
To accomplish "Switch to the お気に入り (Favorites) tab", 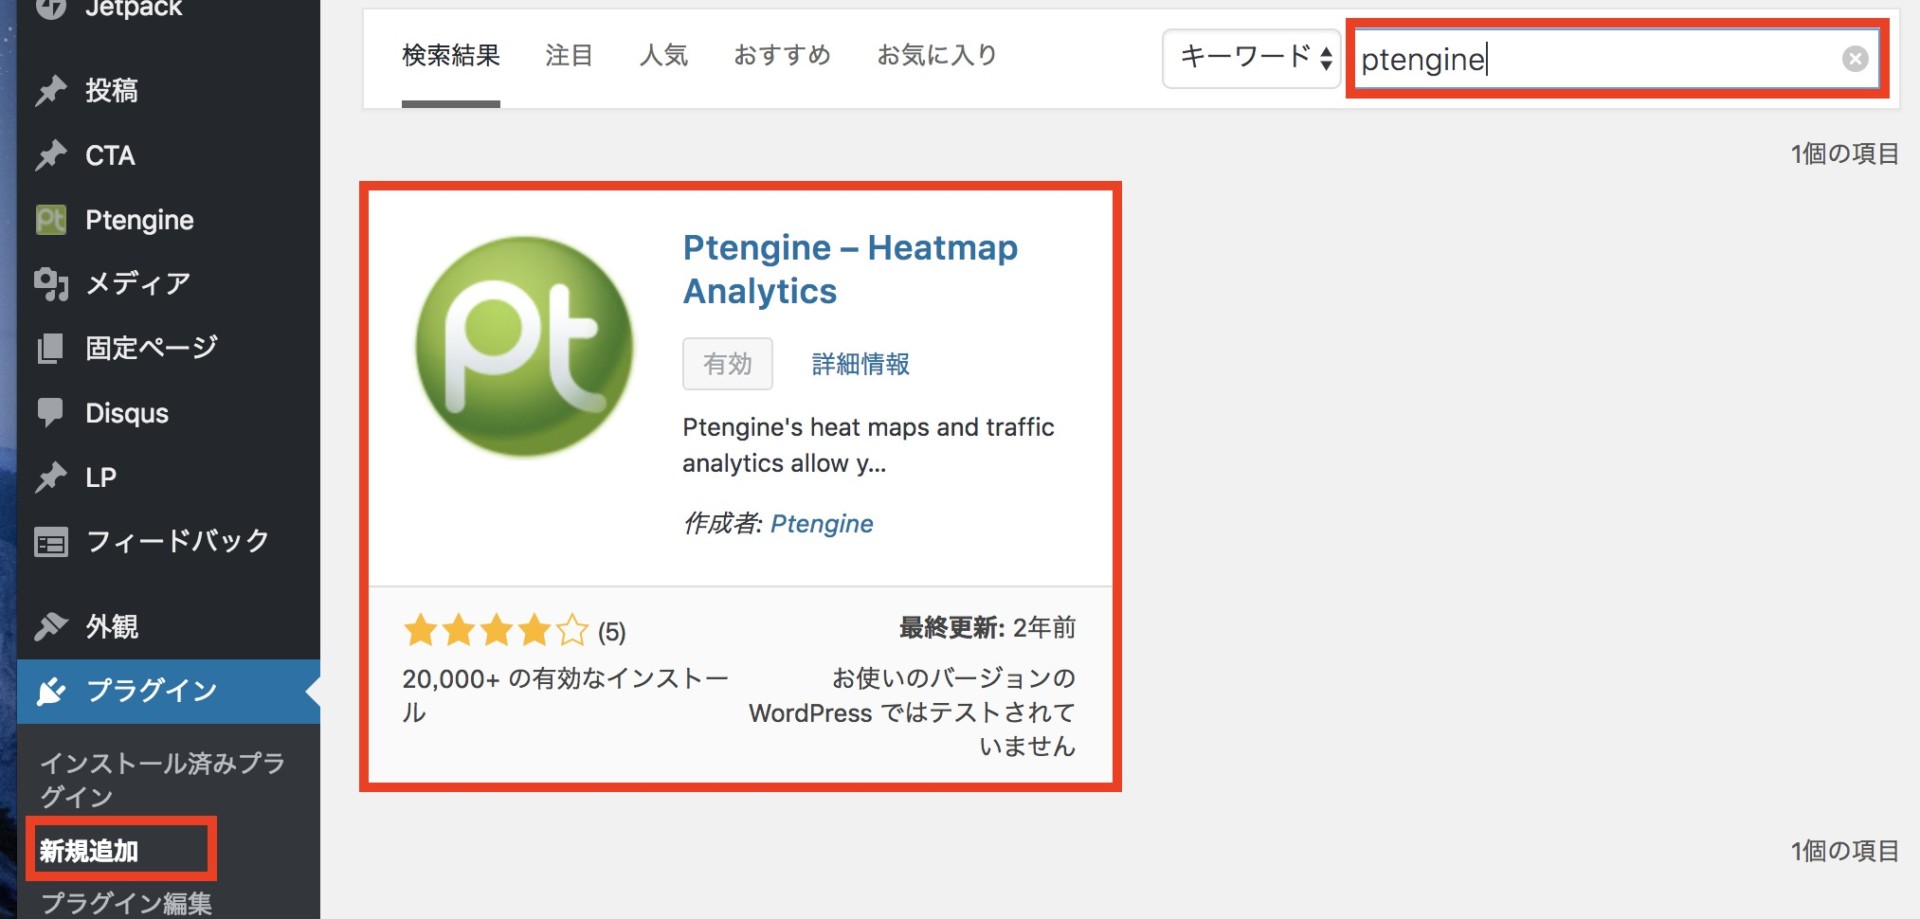I will click(936, 56).
